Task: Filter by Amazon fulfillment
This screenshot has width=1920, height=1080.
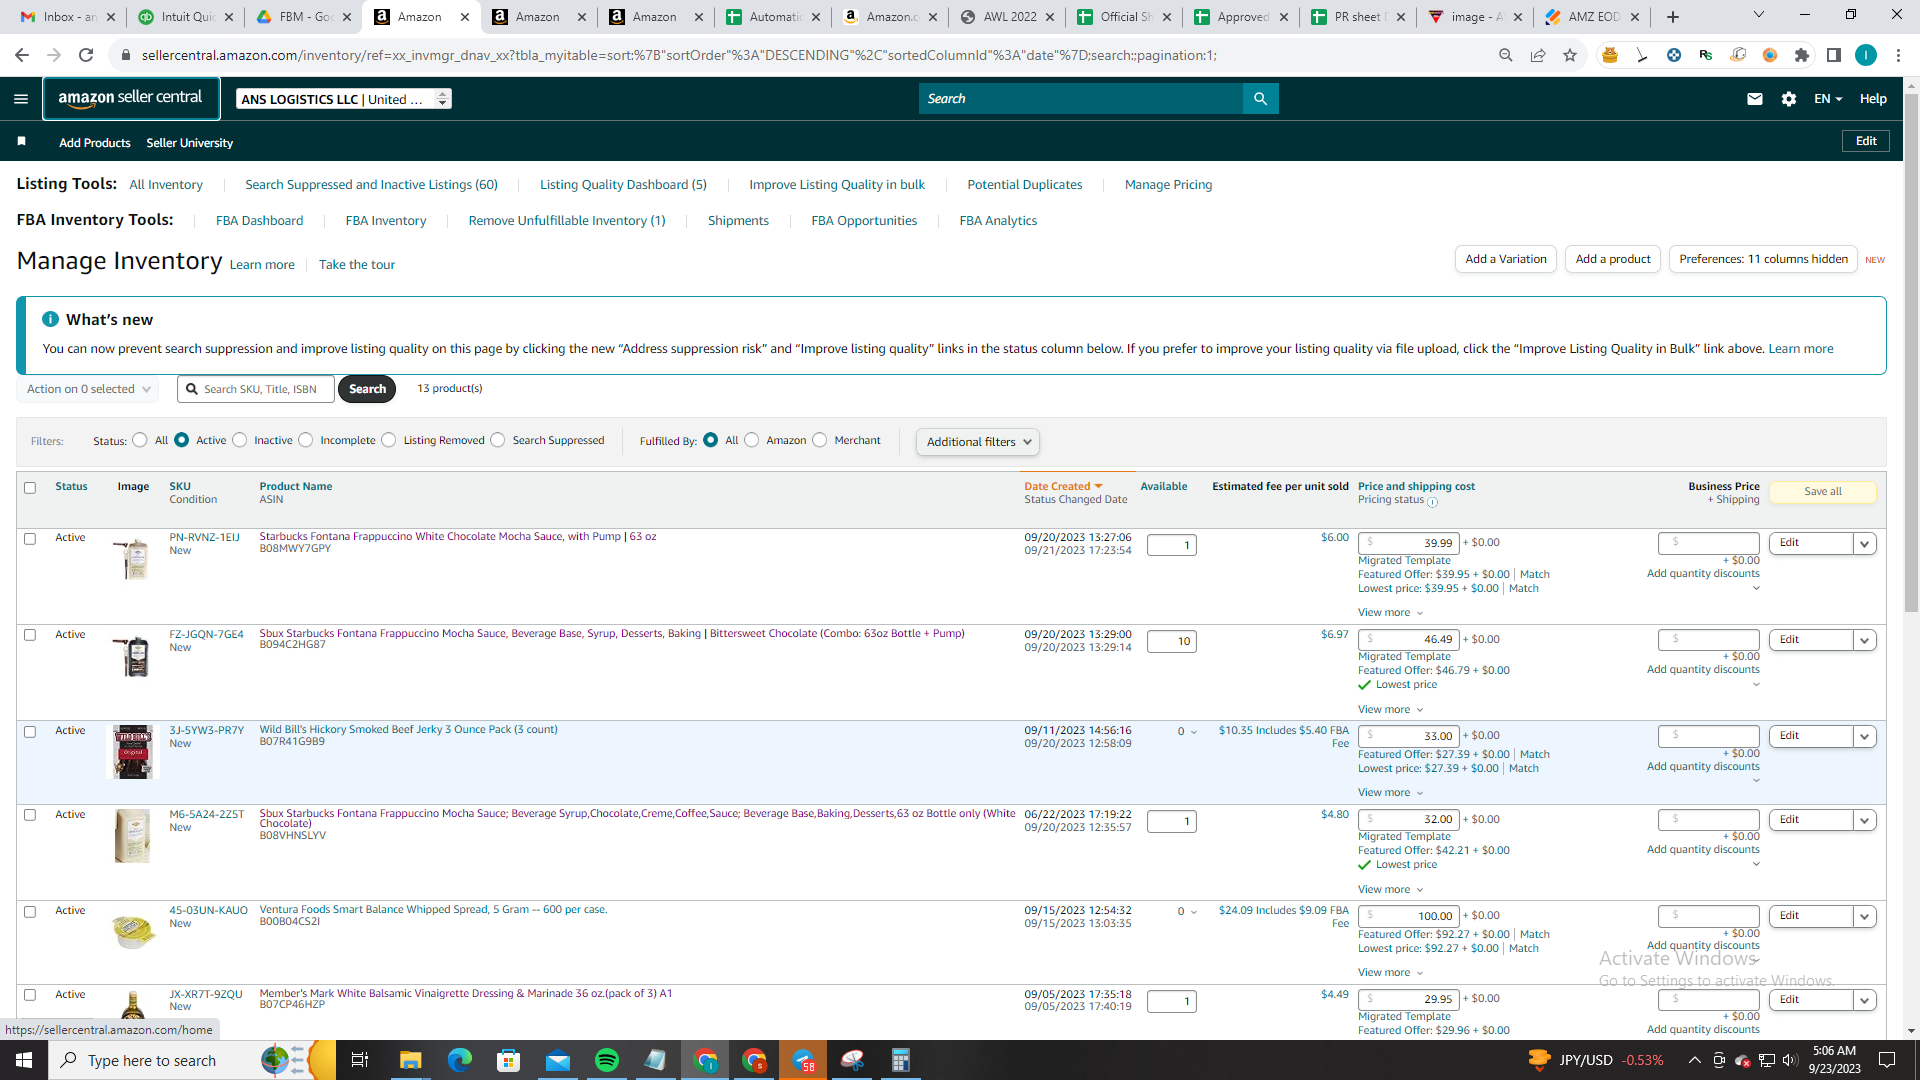Action: (752, 440)
